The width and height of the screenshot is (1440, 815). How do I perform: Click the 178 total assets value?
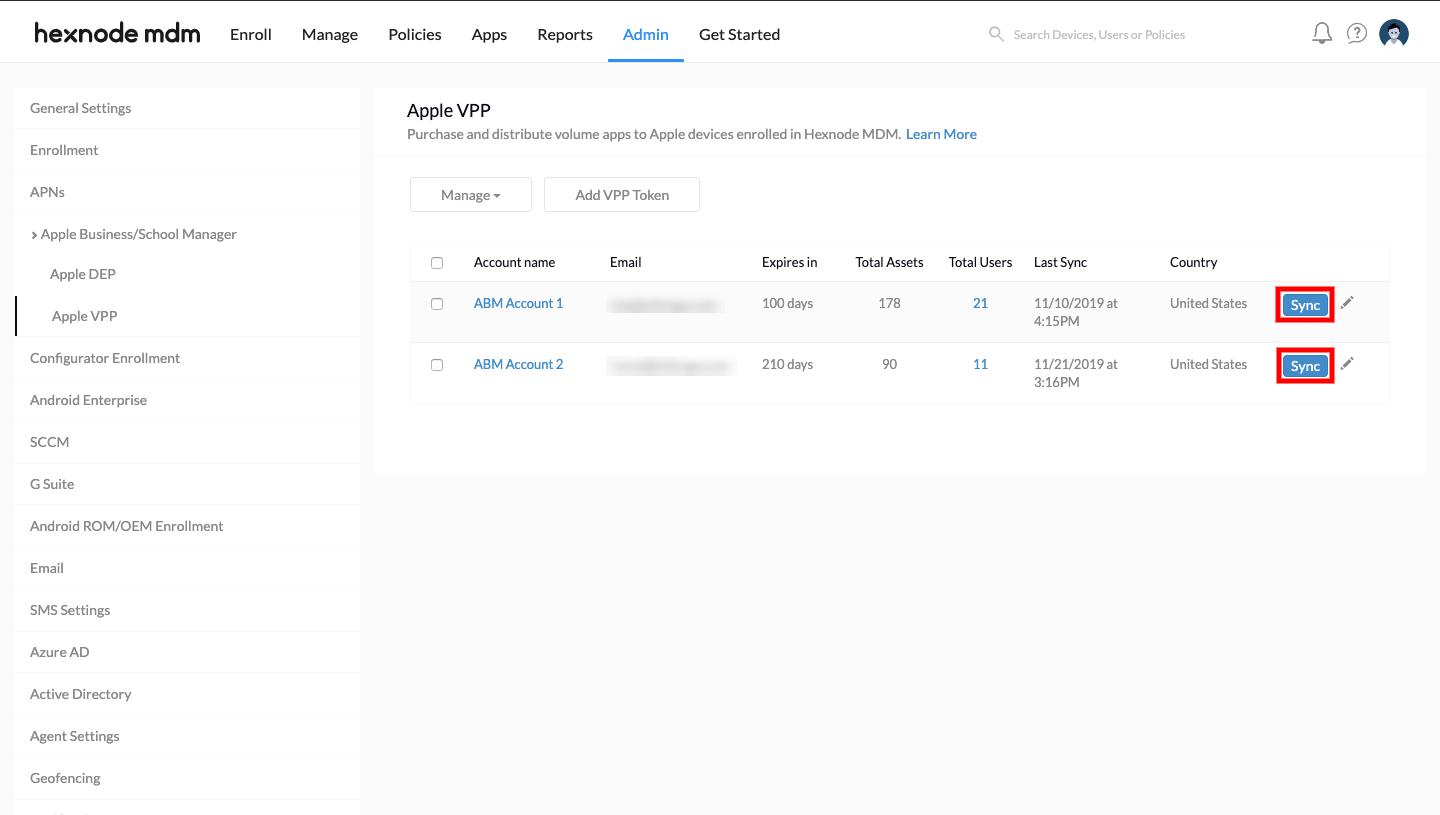pyautogui.click(x=889, y=303)
